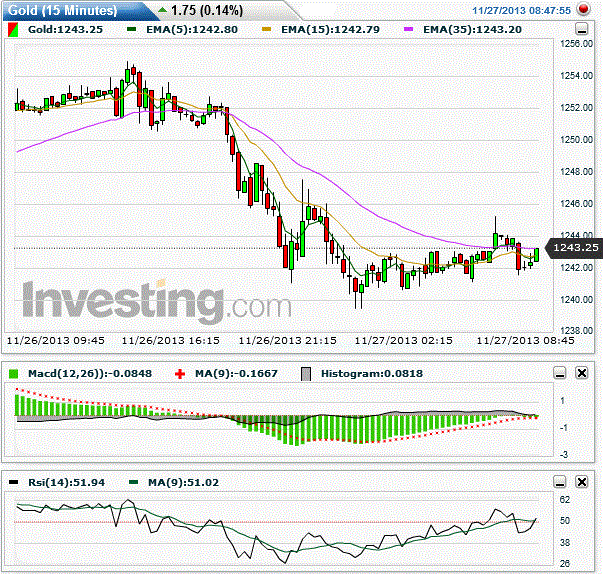603x574 pixels.
Task: Click the 1250.00 price axis label
Action: pyautogui.click(x=576, y=140)
